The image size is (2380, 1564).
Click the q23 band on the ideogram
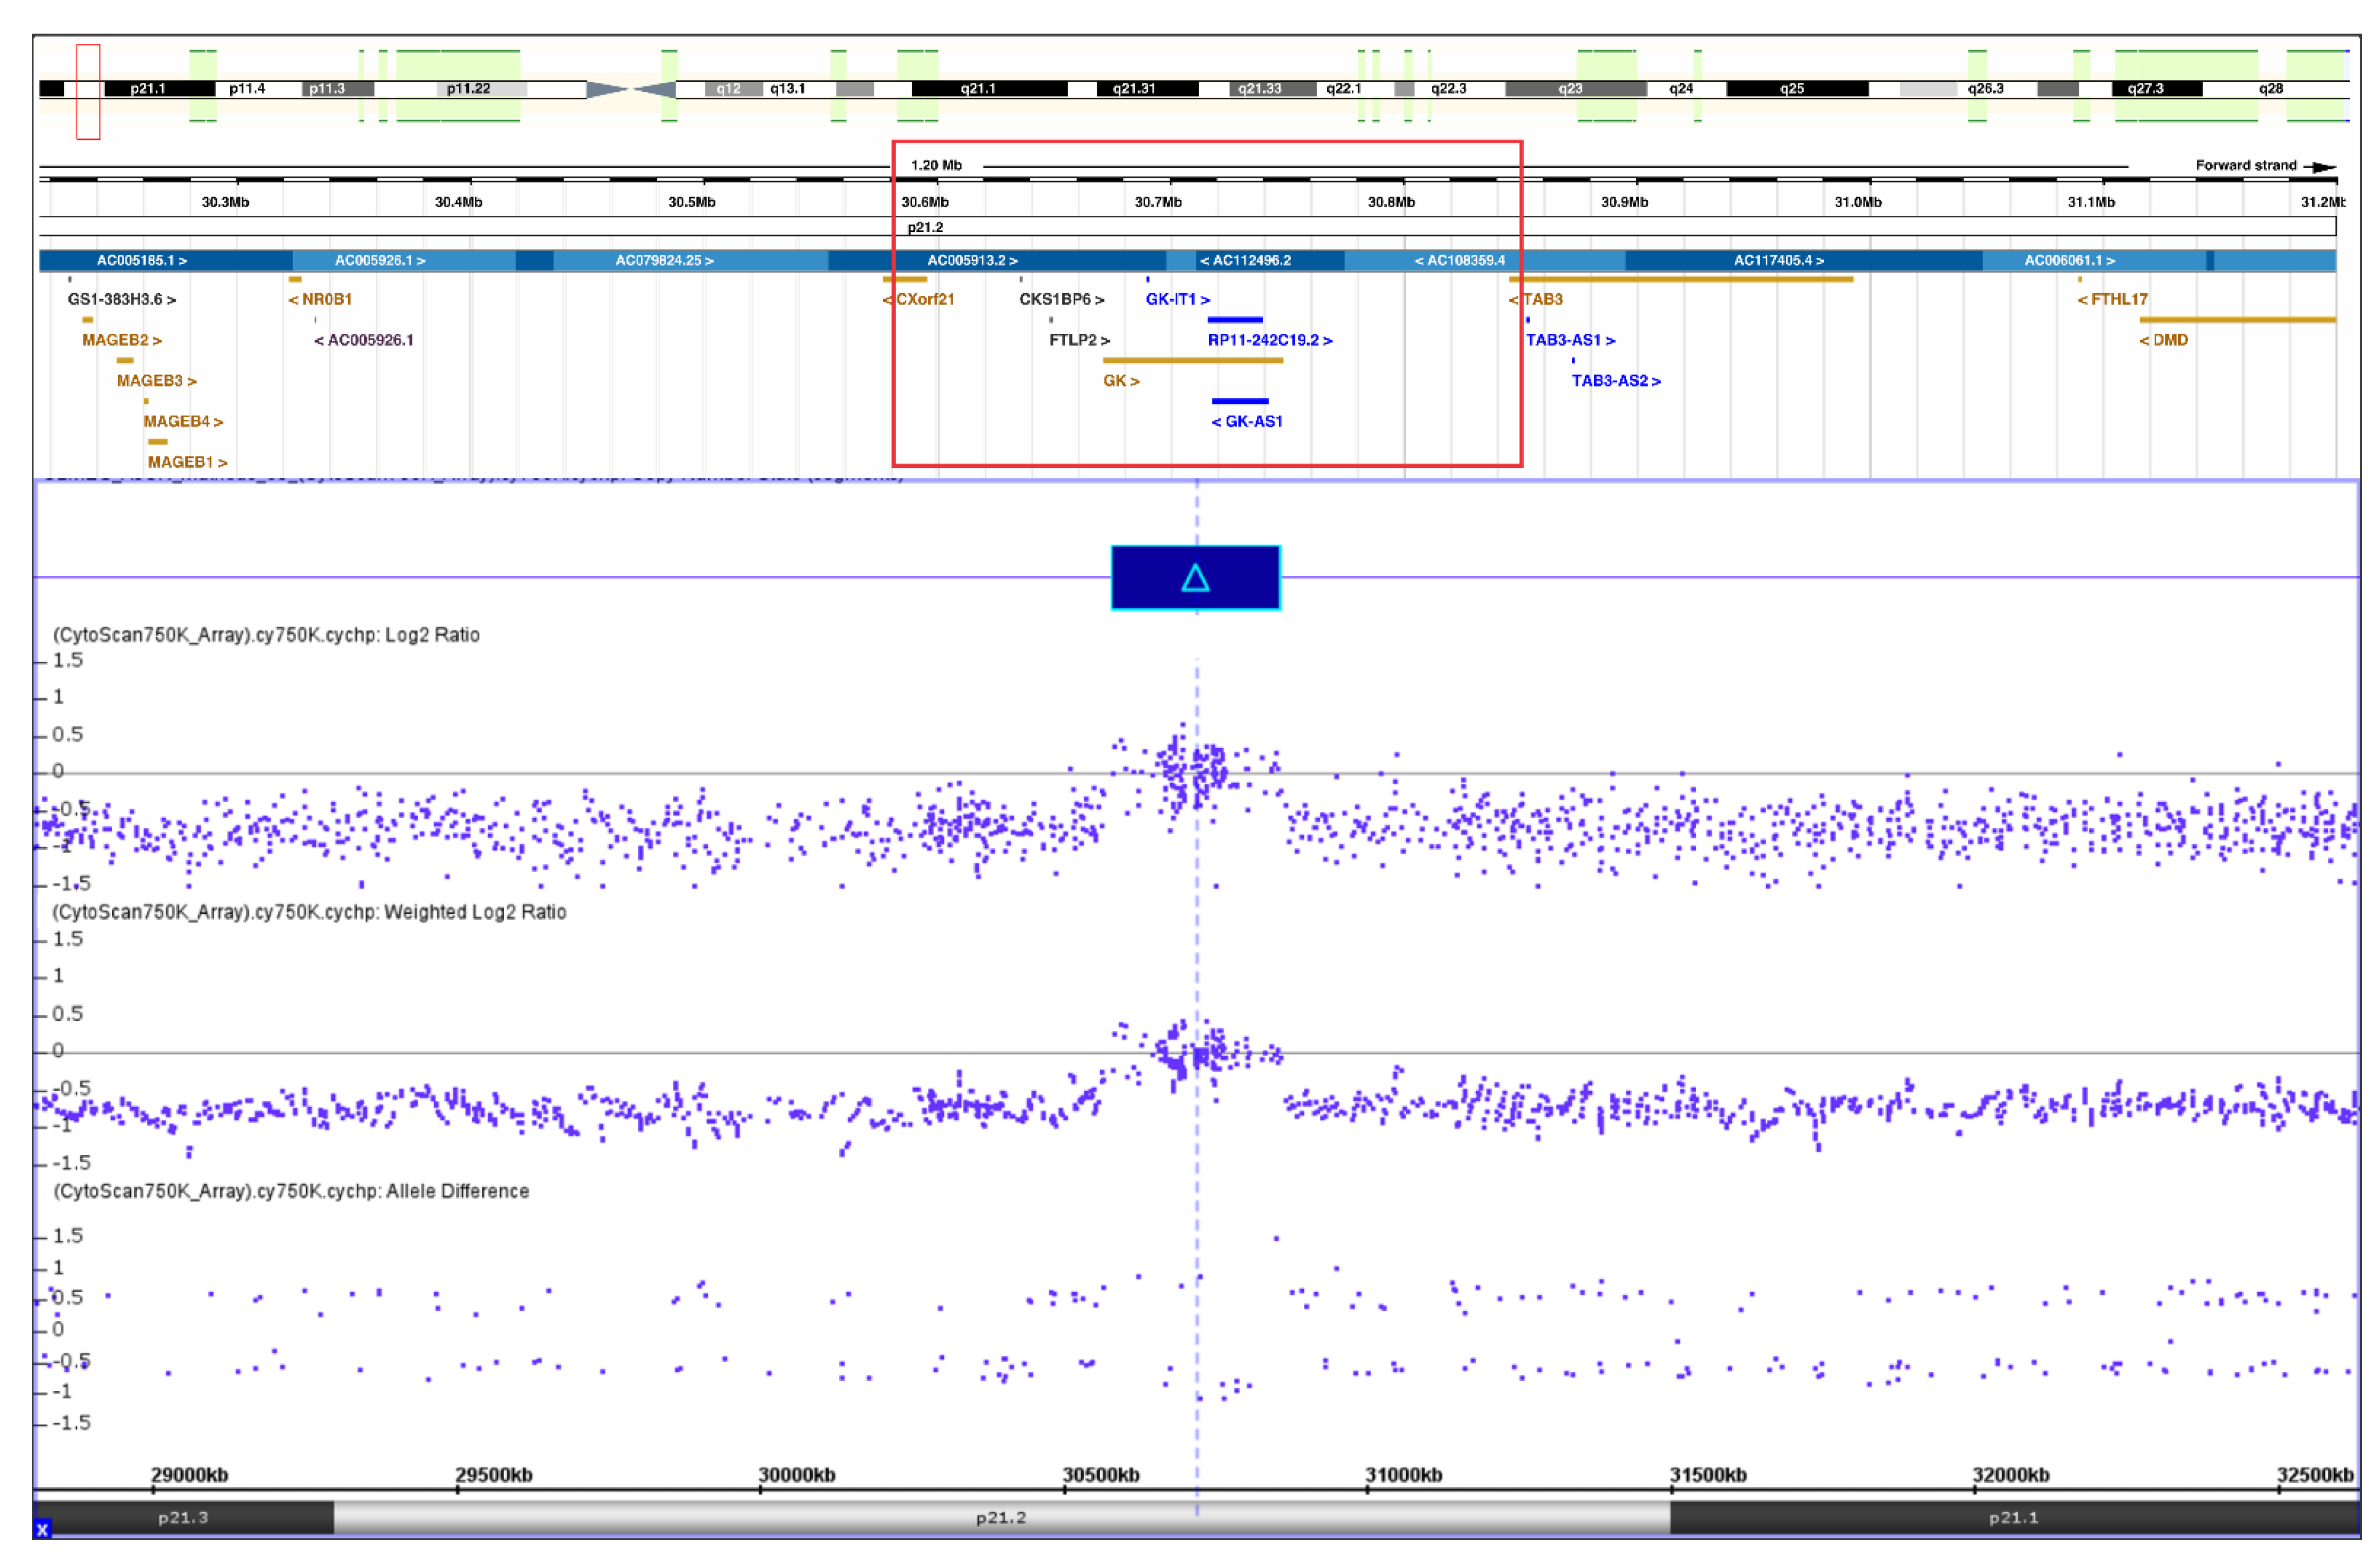(x=1576, y=89)
